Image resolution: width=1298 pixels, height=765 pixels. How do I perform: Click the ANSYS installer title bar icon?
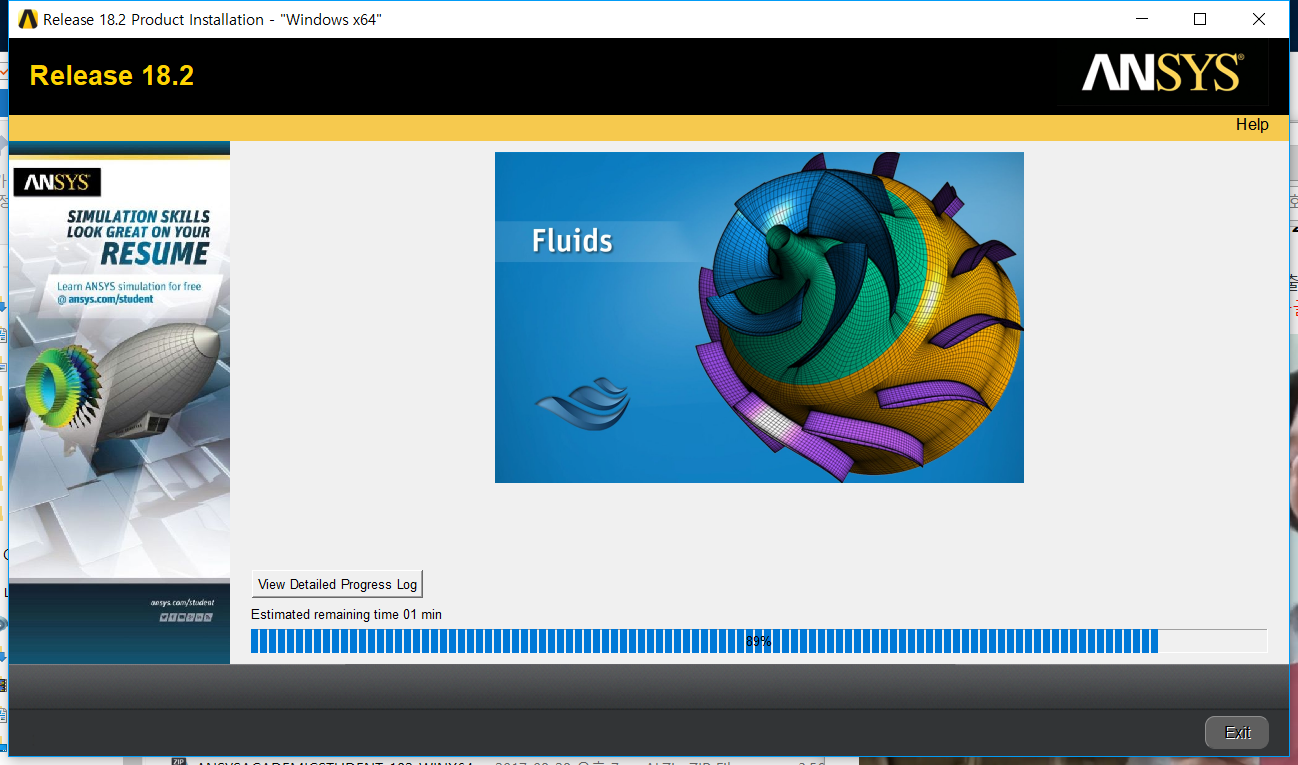pos(28,19)
